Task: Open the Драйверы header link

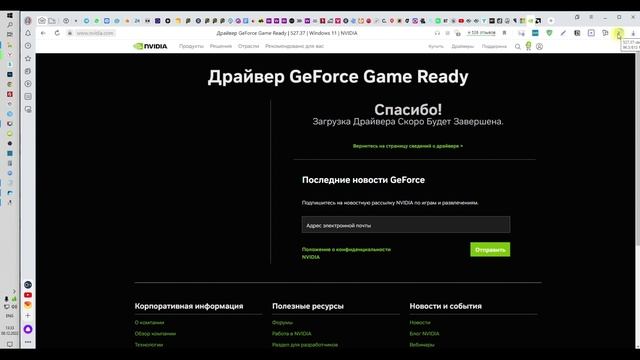Action: point(463,47)
